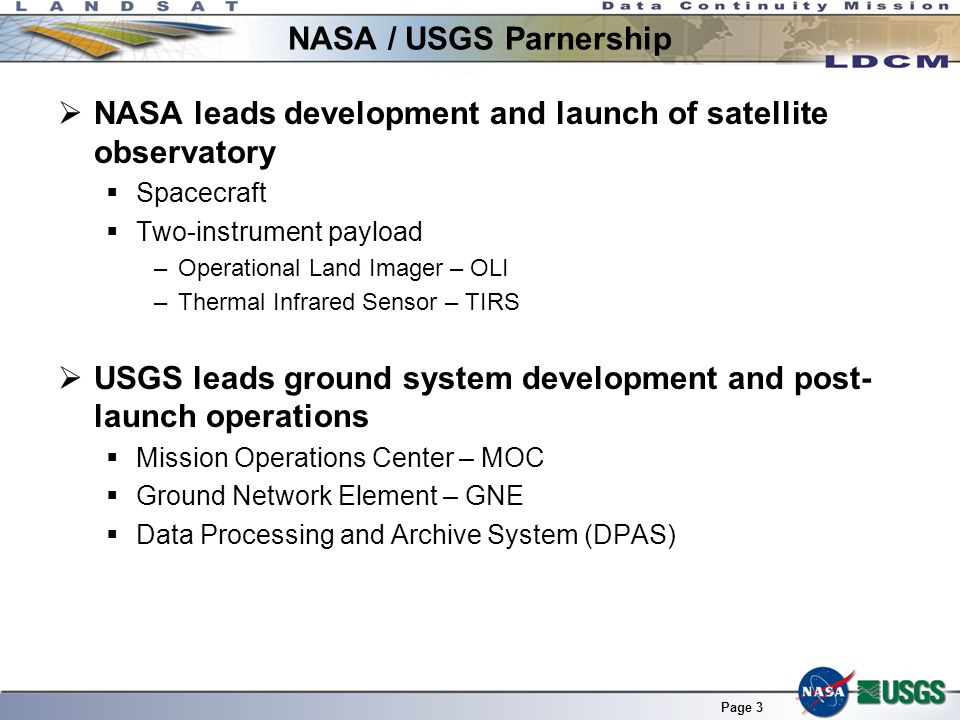Click the 'Data Continuity Mission' header text
Screen dimensions: 960x720
point(776,6)
